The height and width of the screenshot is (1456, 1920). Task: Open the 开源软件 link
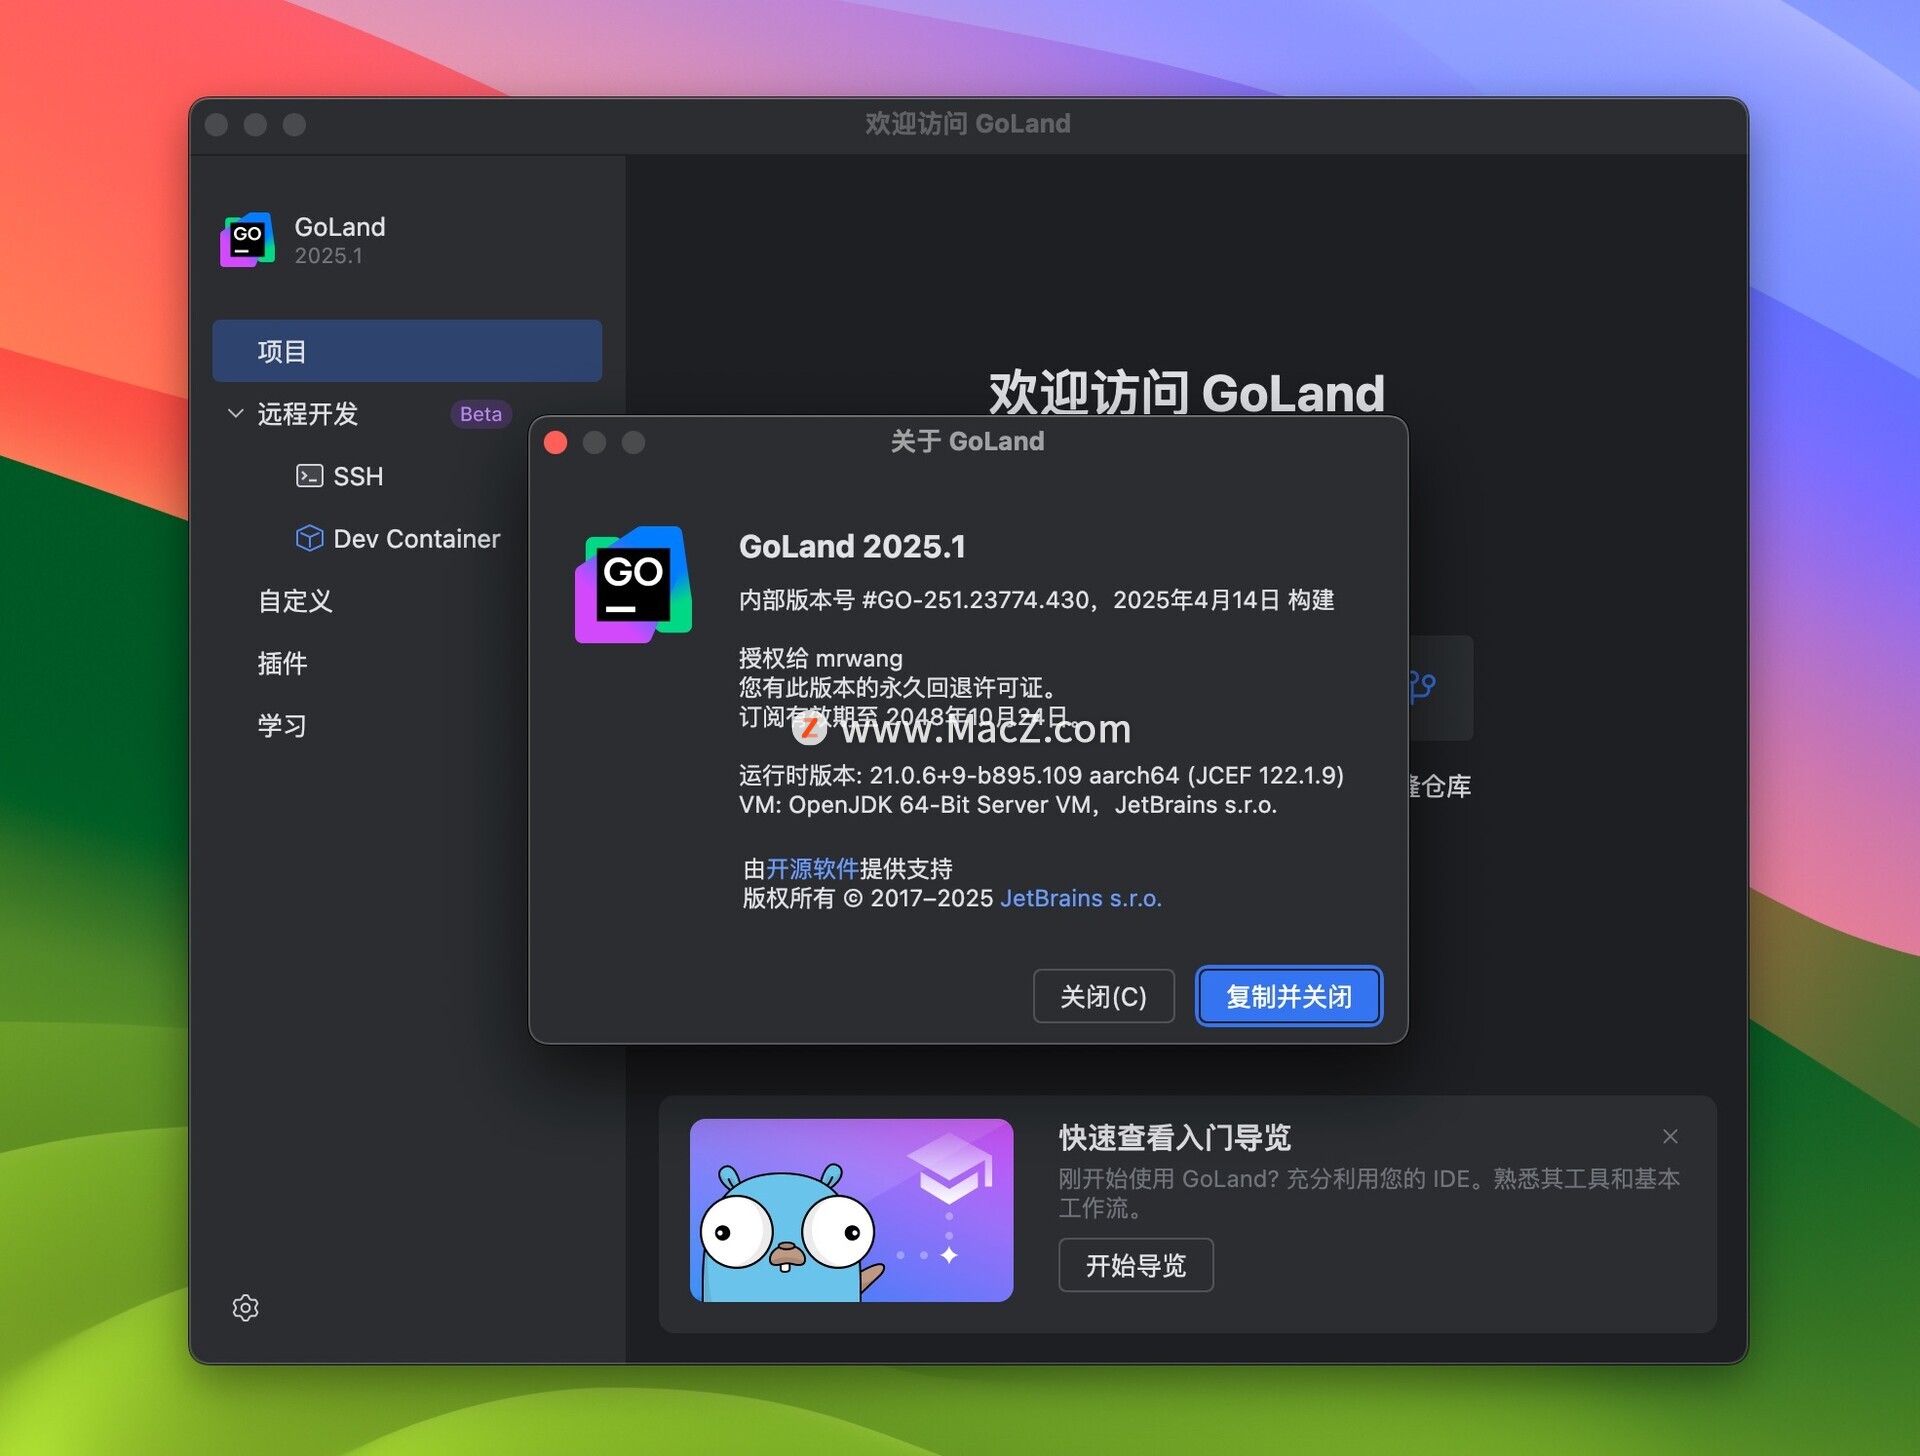(812, 868)
